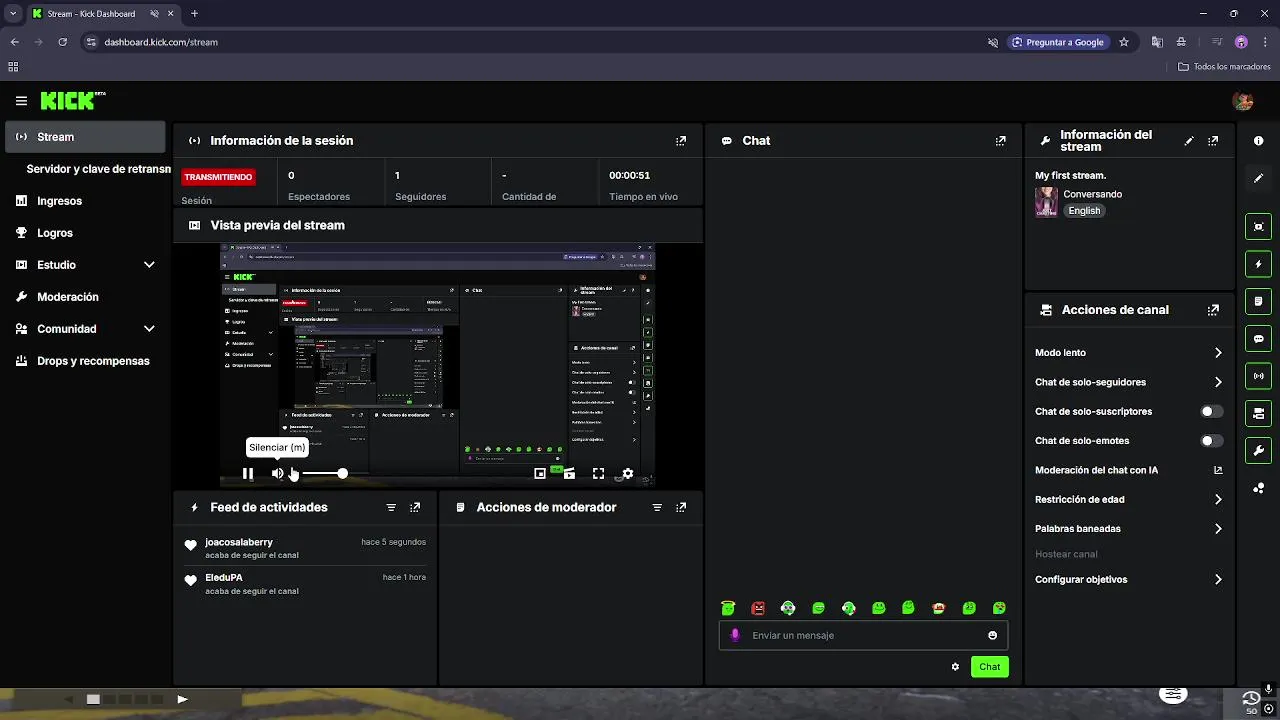Screen dimensions: 1280x720
Task: Toggle the broadcast session info widget in sidebar
Action: 1258,376
